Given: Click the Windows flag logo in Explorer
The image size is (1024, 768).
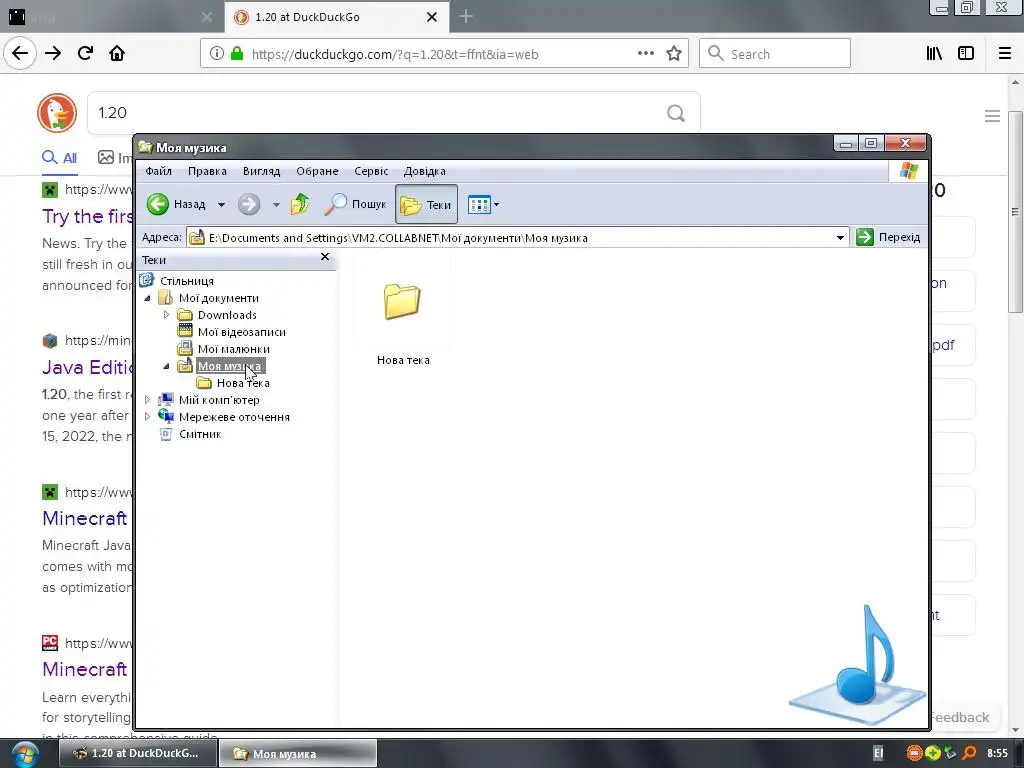Looking at the screenshot, I should pos(908,171).
